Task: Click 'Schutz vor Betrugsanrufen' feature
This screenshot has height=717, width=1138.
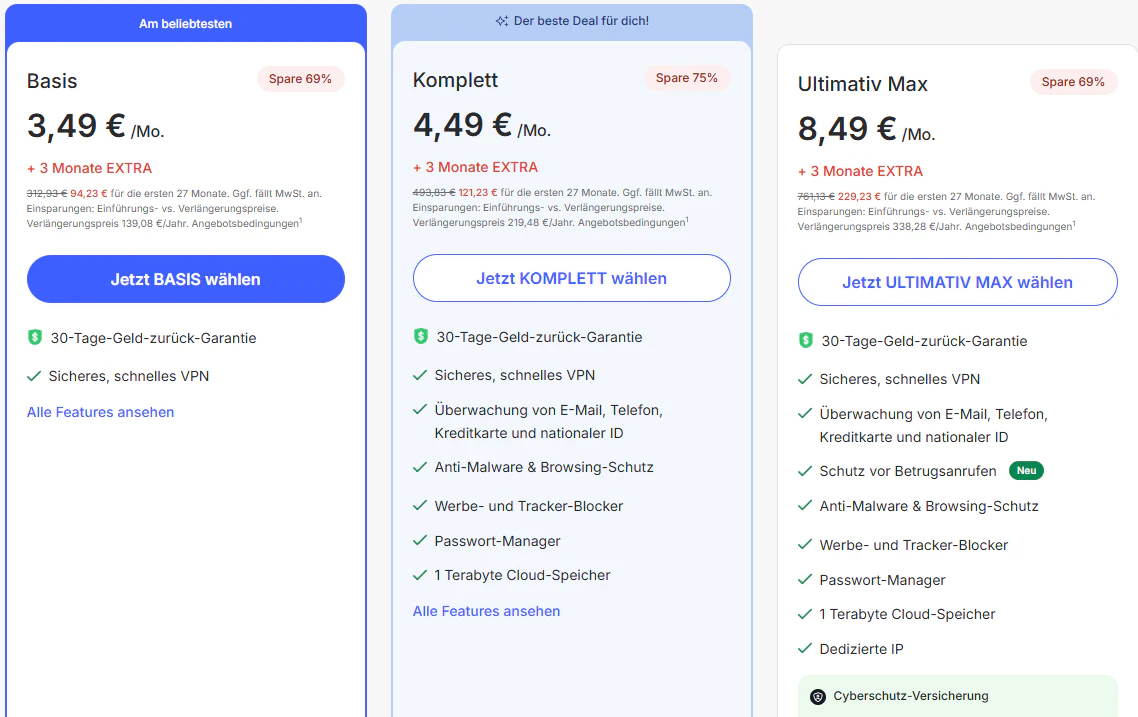Action: click(908, 471)
